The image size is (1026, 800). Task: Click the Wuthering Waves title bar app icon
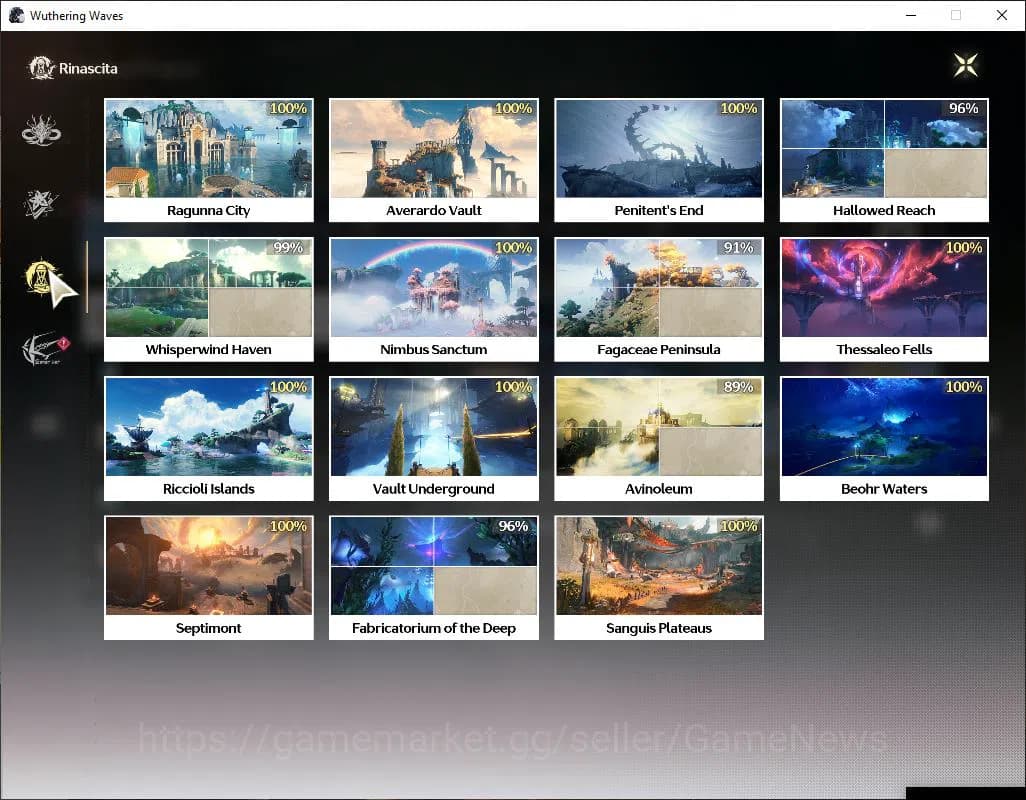pos(16,16)
